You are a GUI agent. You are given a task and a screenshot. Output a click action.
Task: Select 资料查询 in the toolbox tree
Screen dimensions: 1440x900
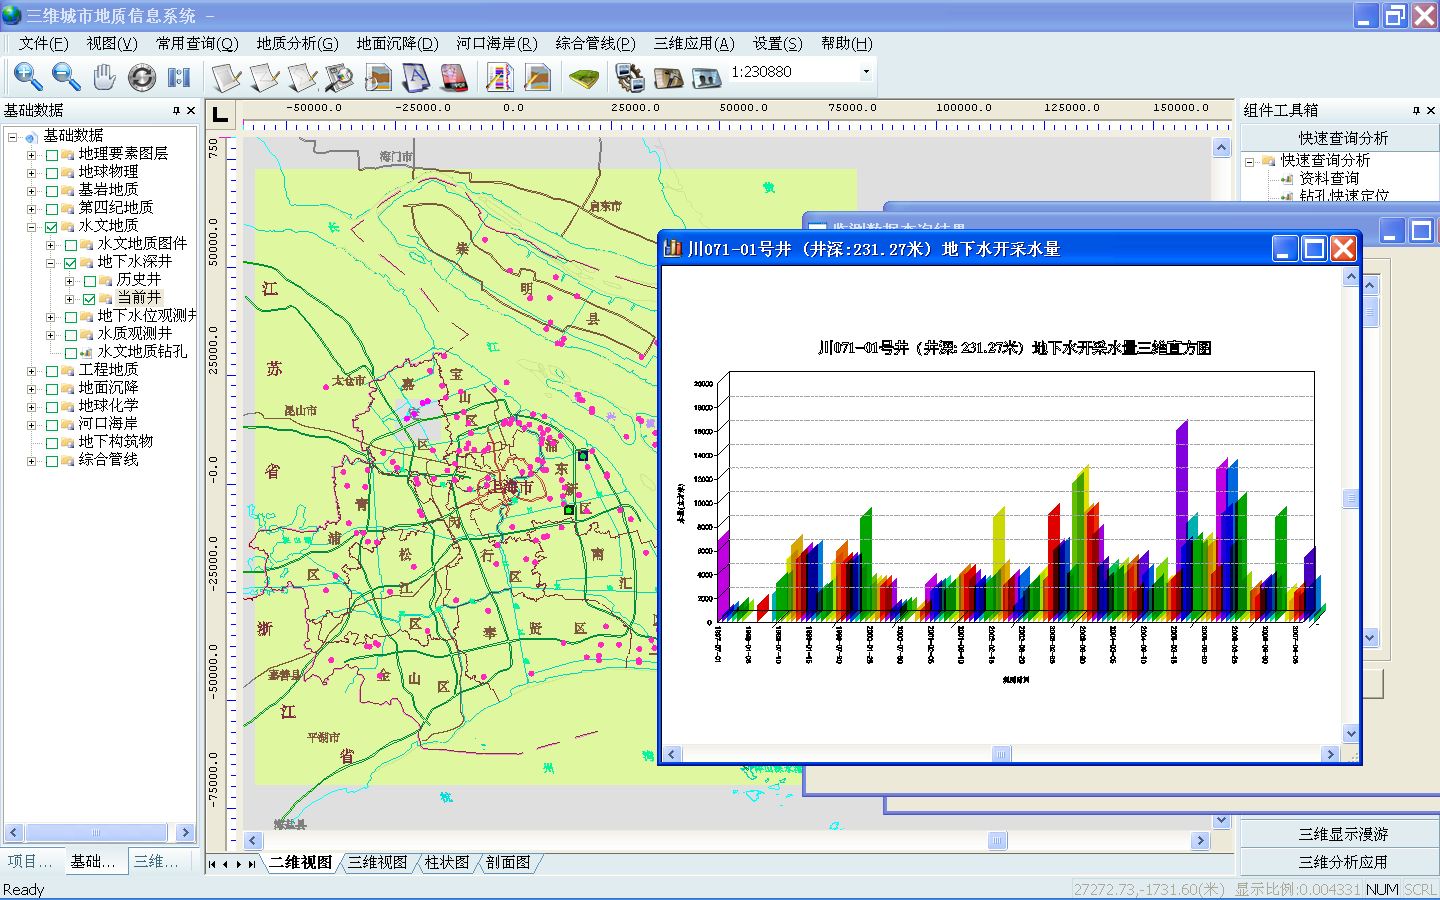click(x=1329, y=178)
